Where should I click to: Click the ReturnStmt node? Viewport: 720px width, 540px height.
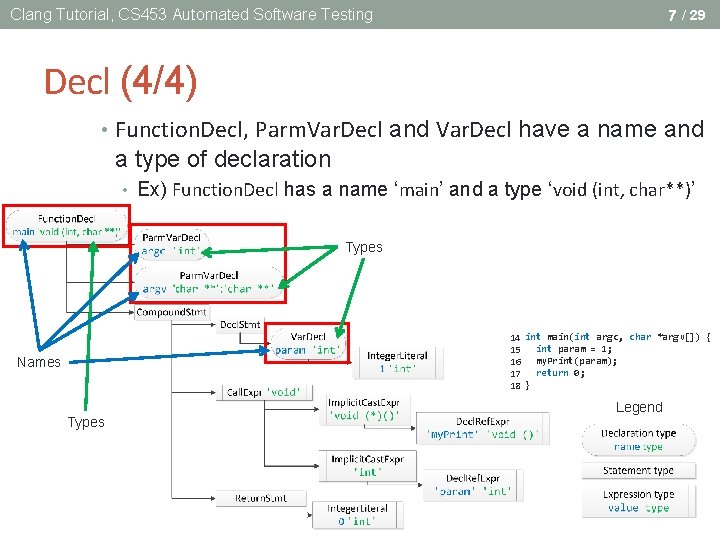point(261,498)
